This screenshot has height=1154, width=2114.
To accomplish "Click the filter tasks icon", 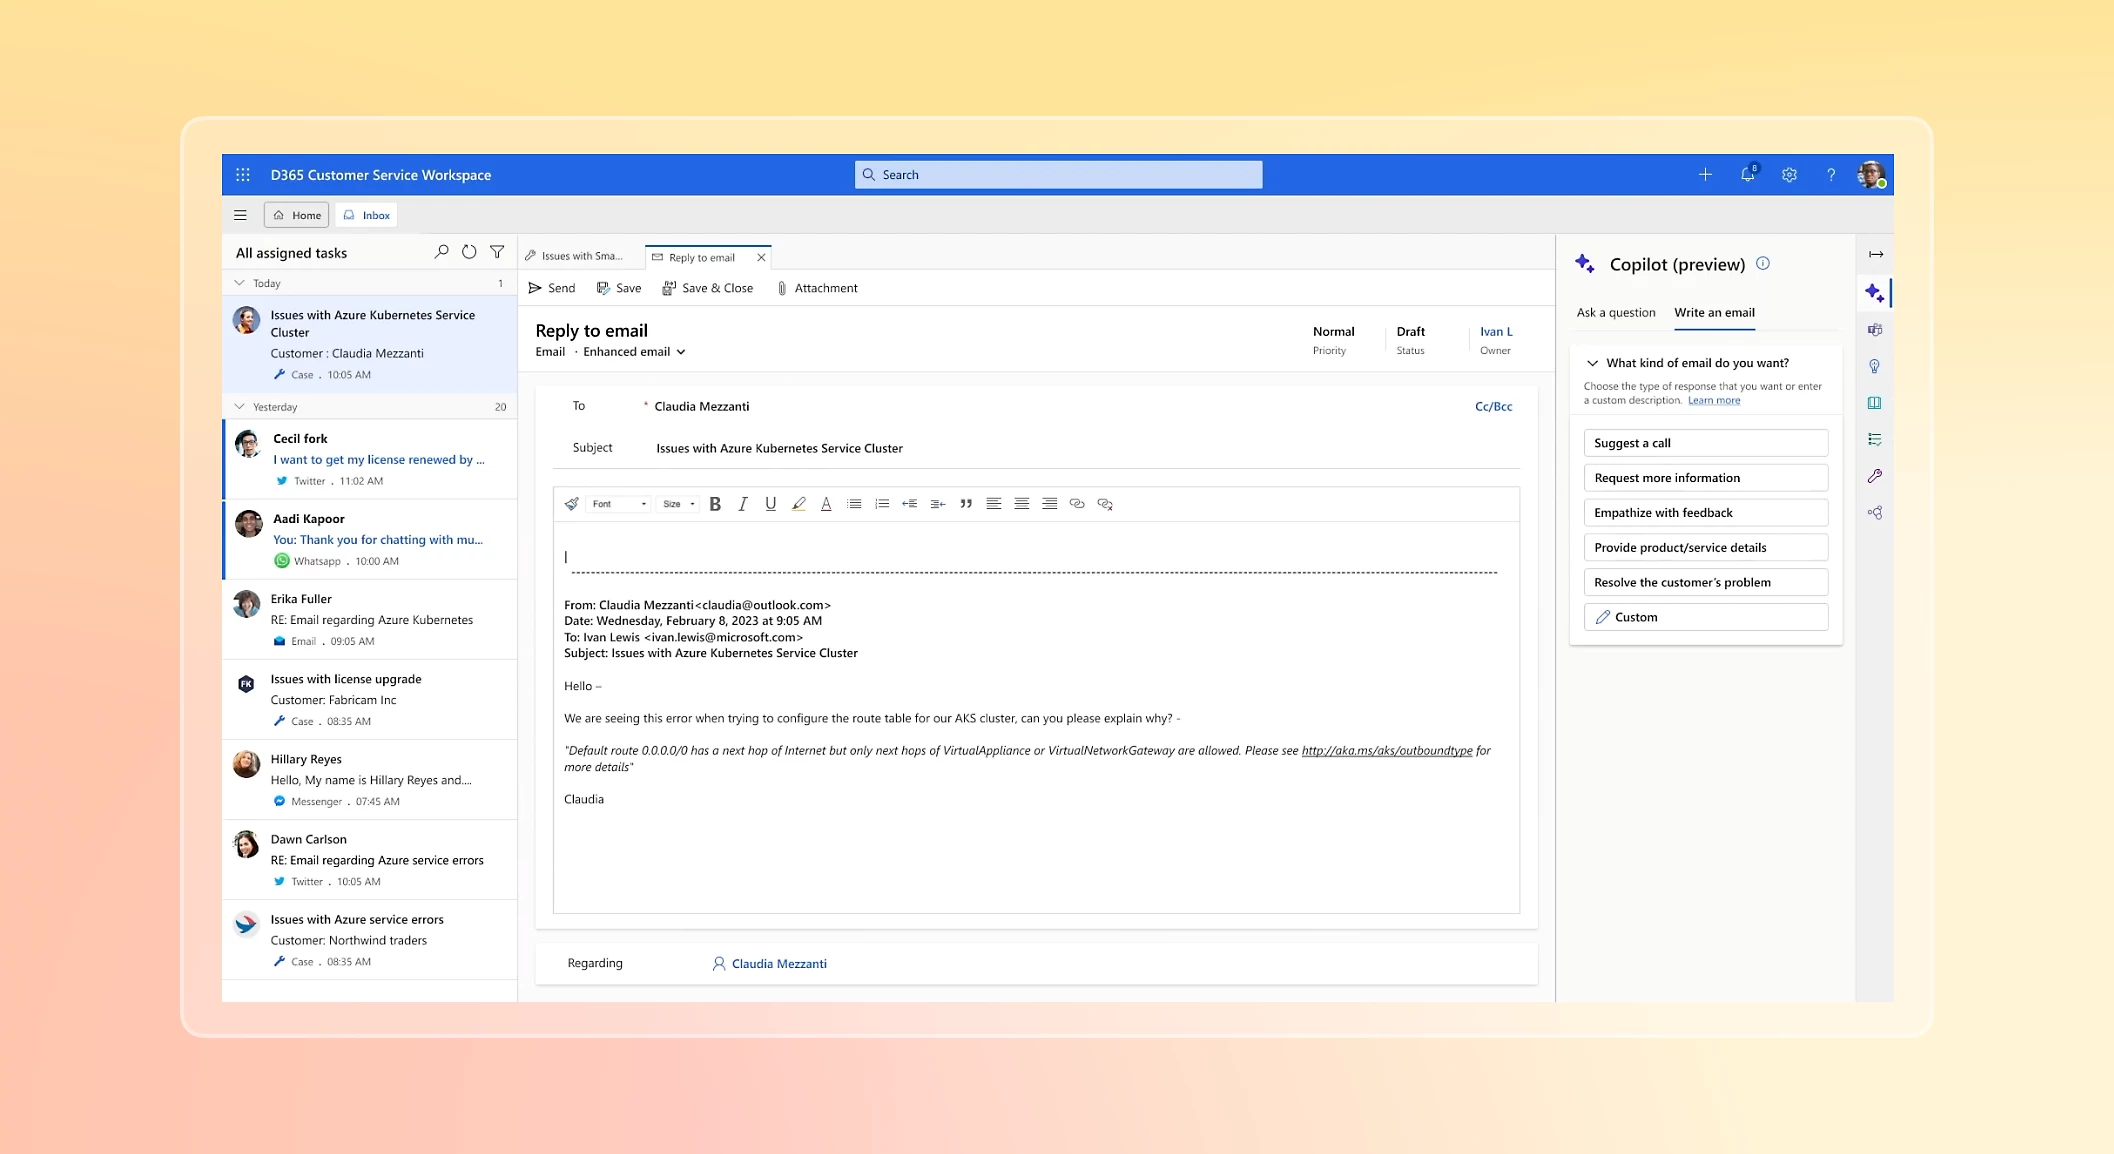I will click(497, 252).
